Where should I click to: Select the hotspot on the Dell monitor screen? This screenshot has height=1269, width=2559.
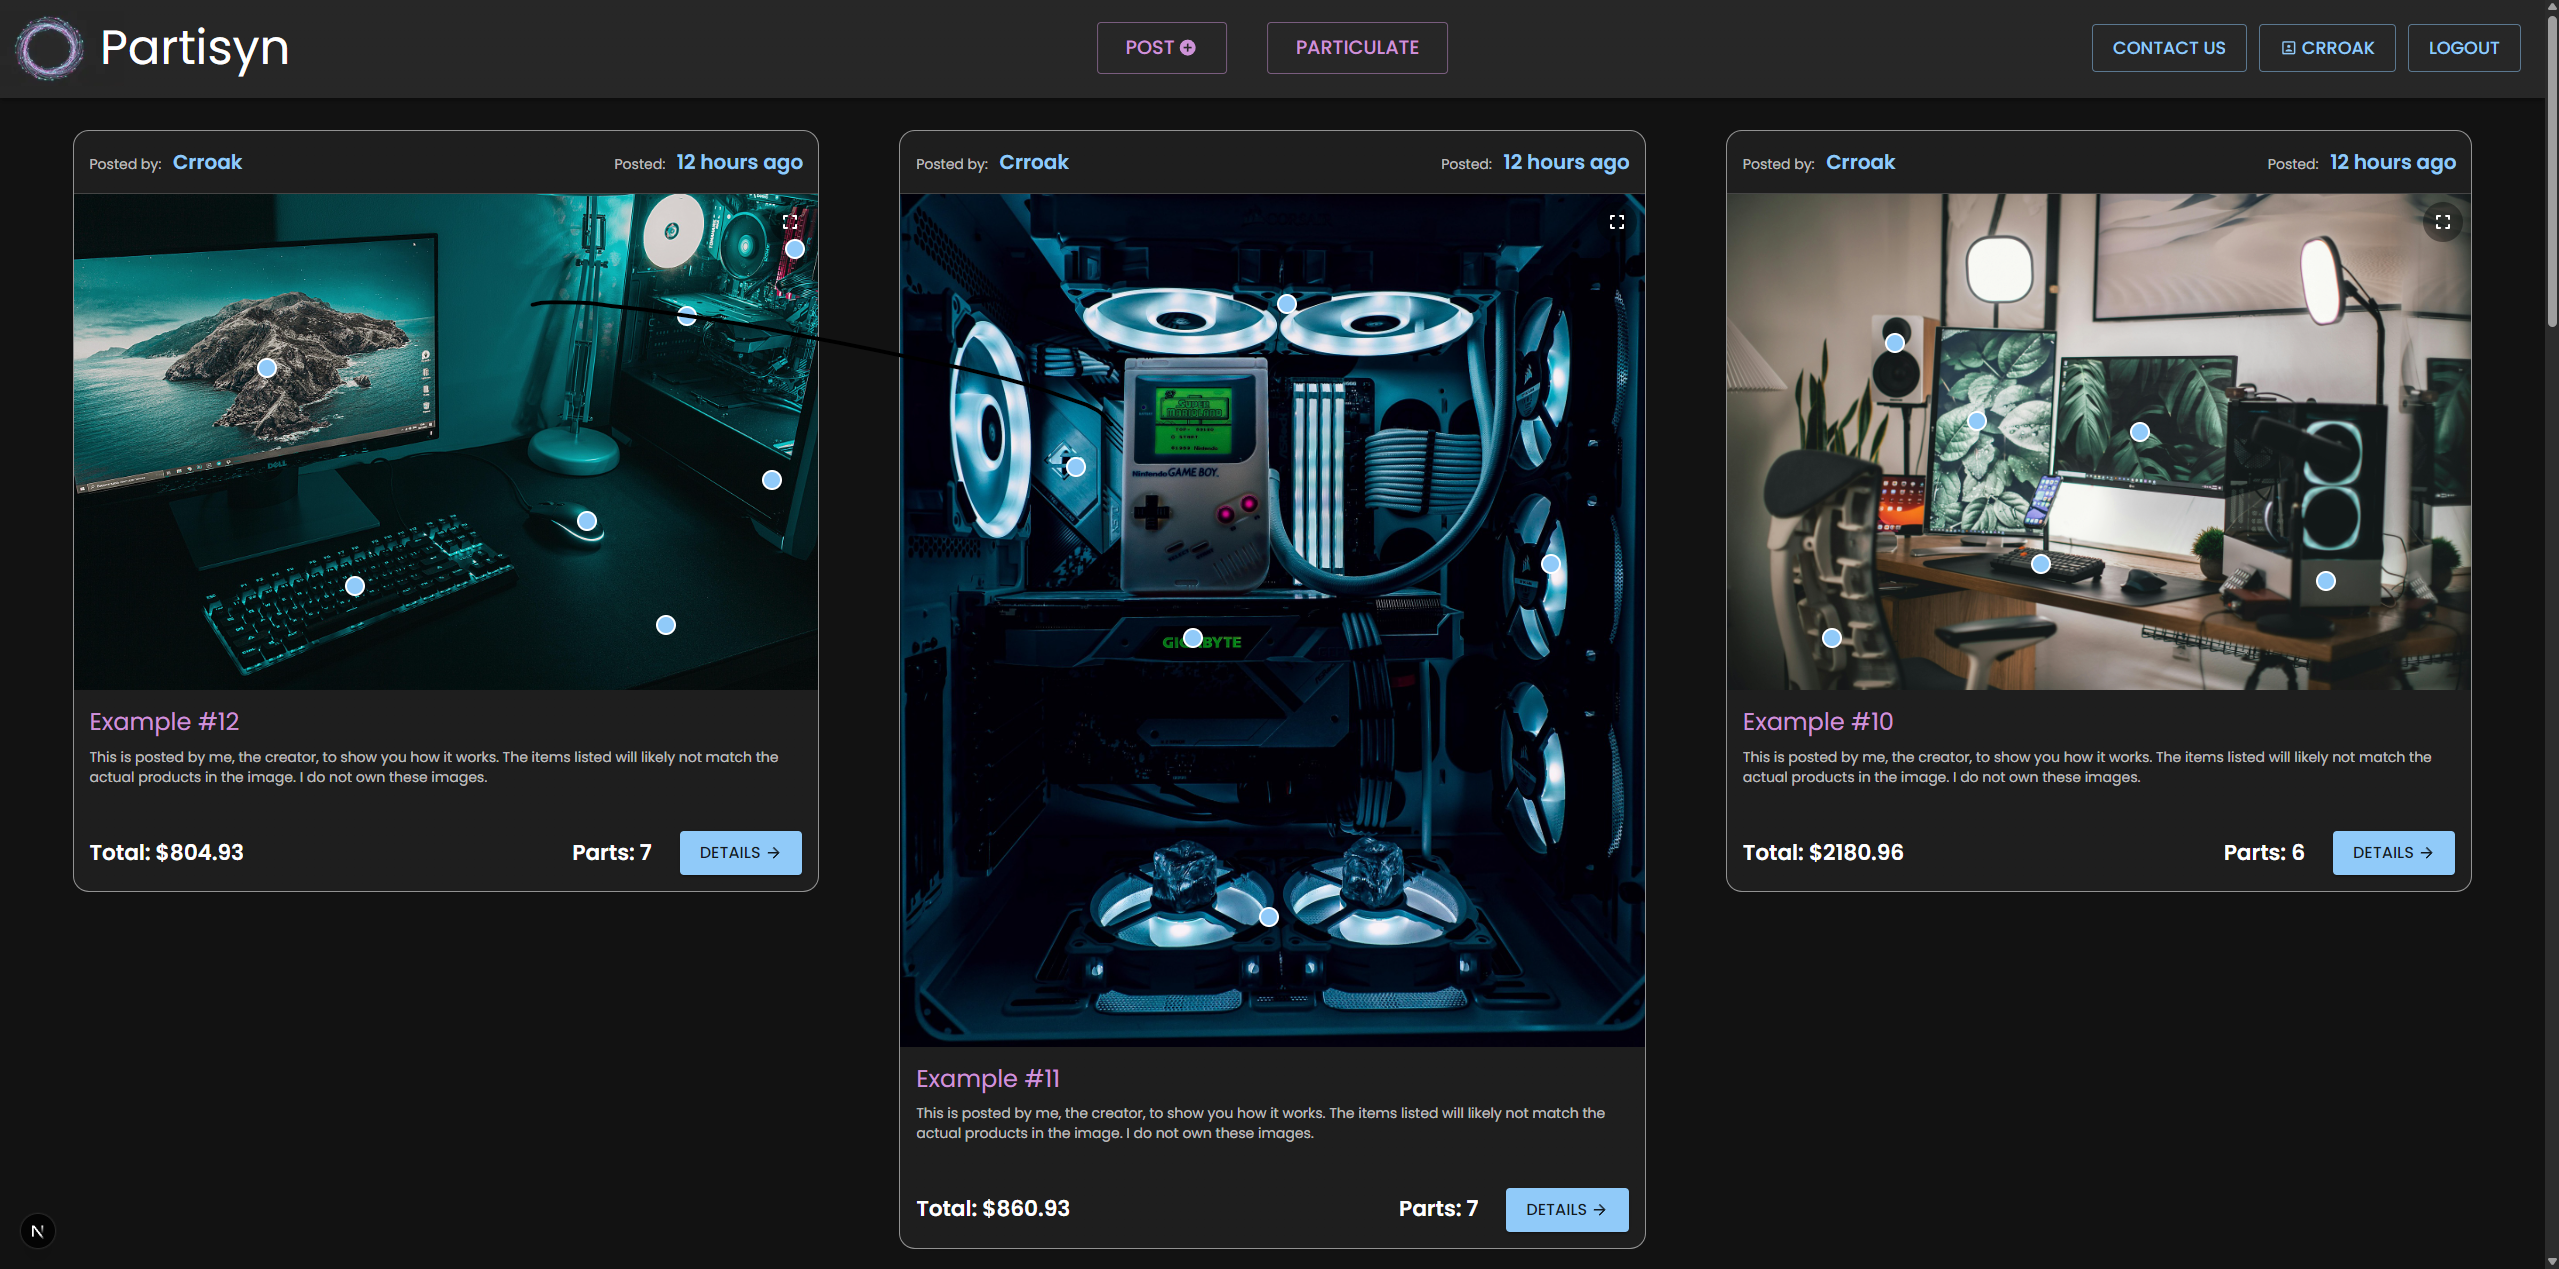click(267, 368)
